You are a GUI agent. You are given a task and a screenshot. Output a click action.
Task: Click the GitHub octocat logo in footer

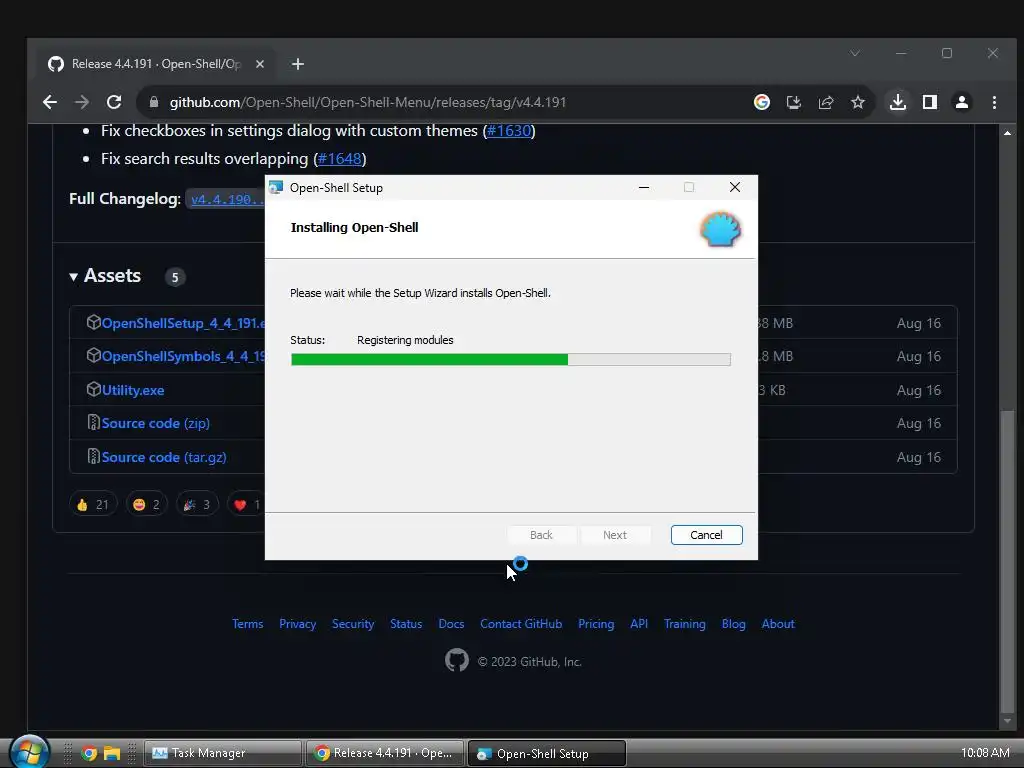tap(456, 660)
